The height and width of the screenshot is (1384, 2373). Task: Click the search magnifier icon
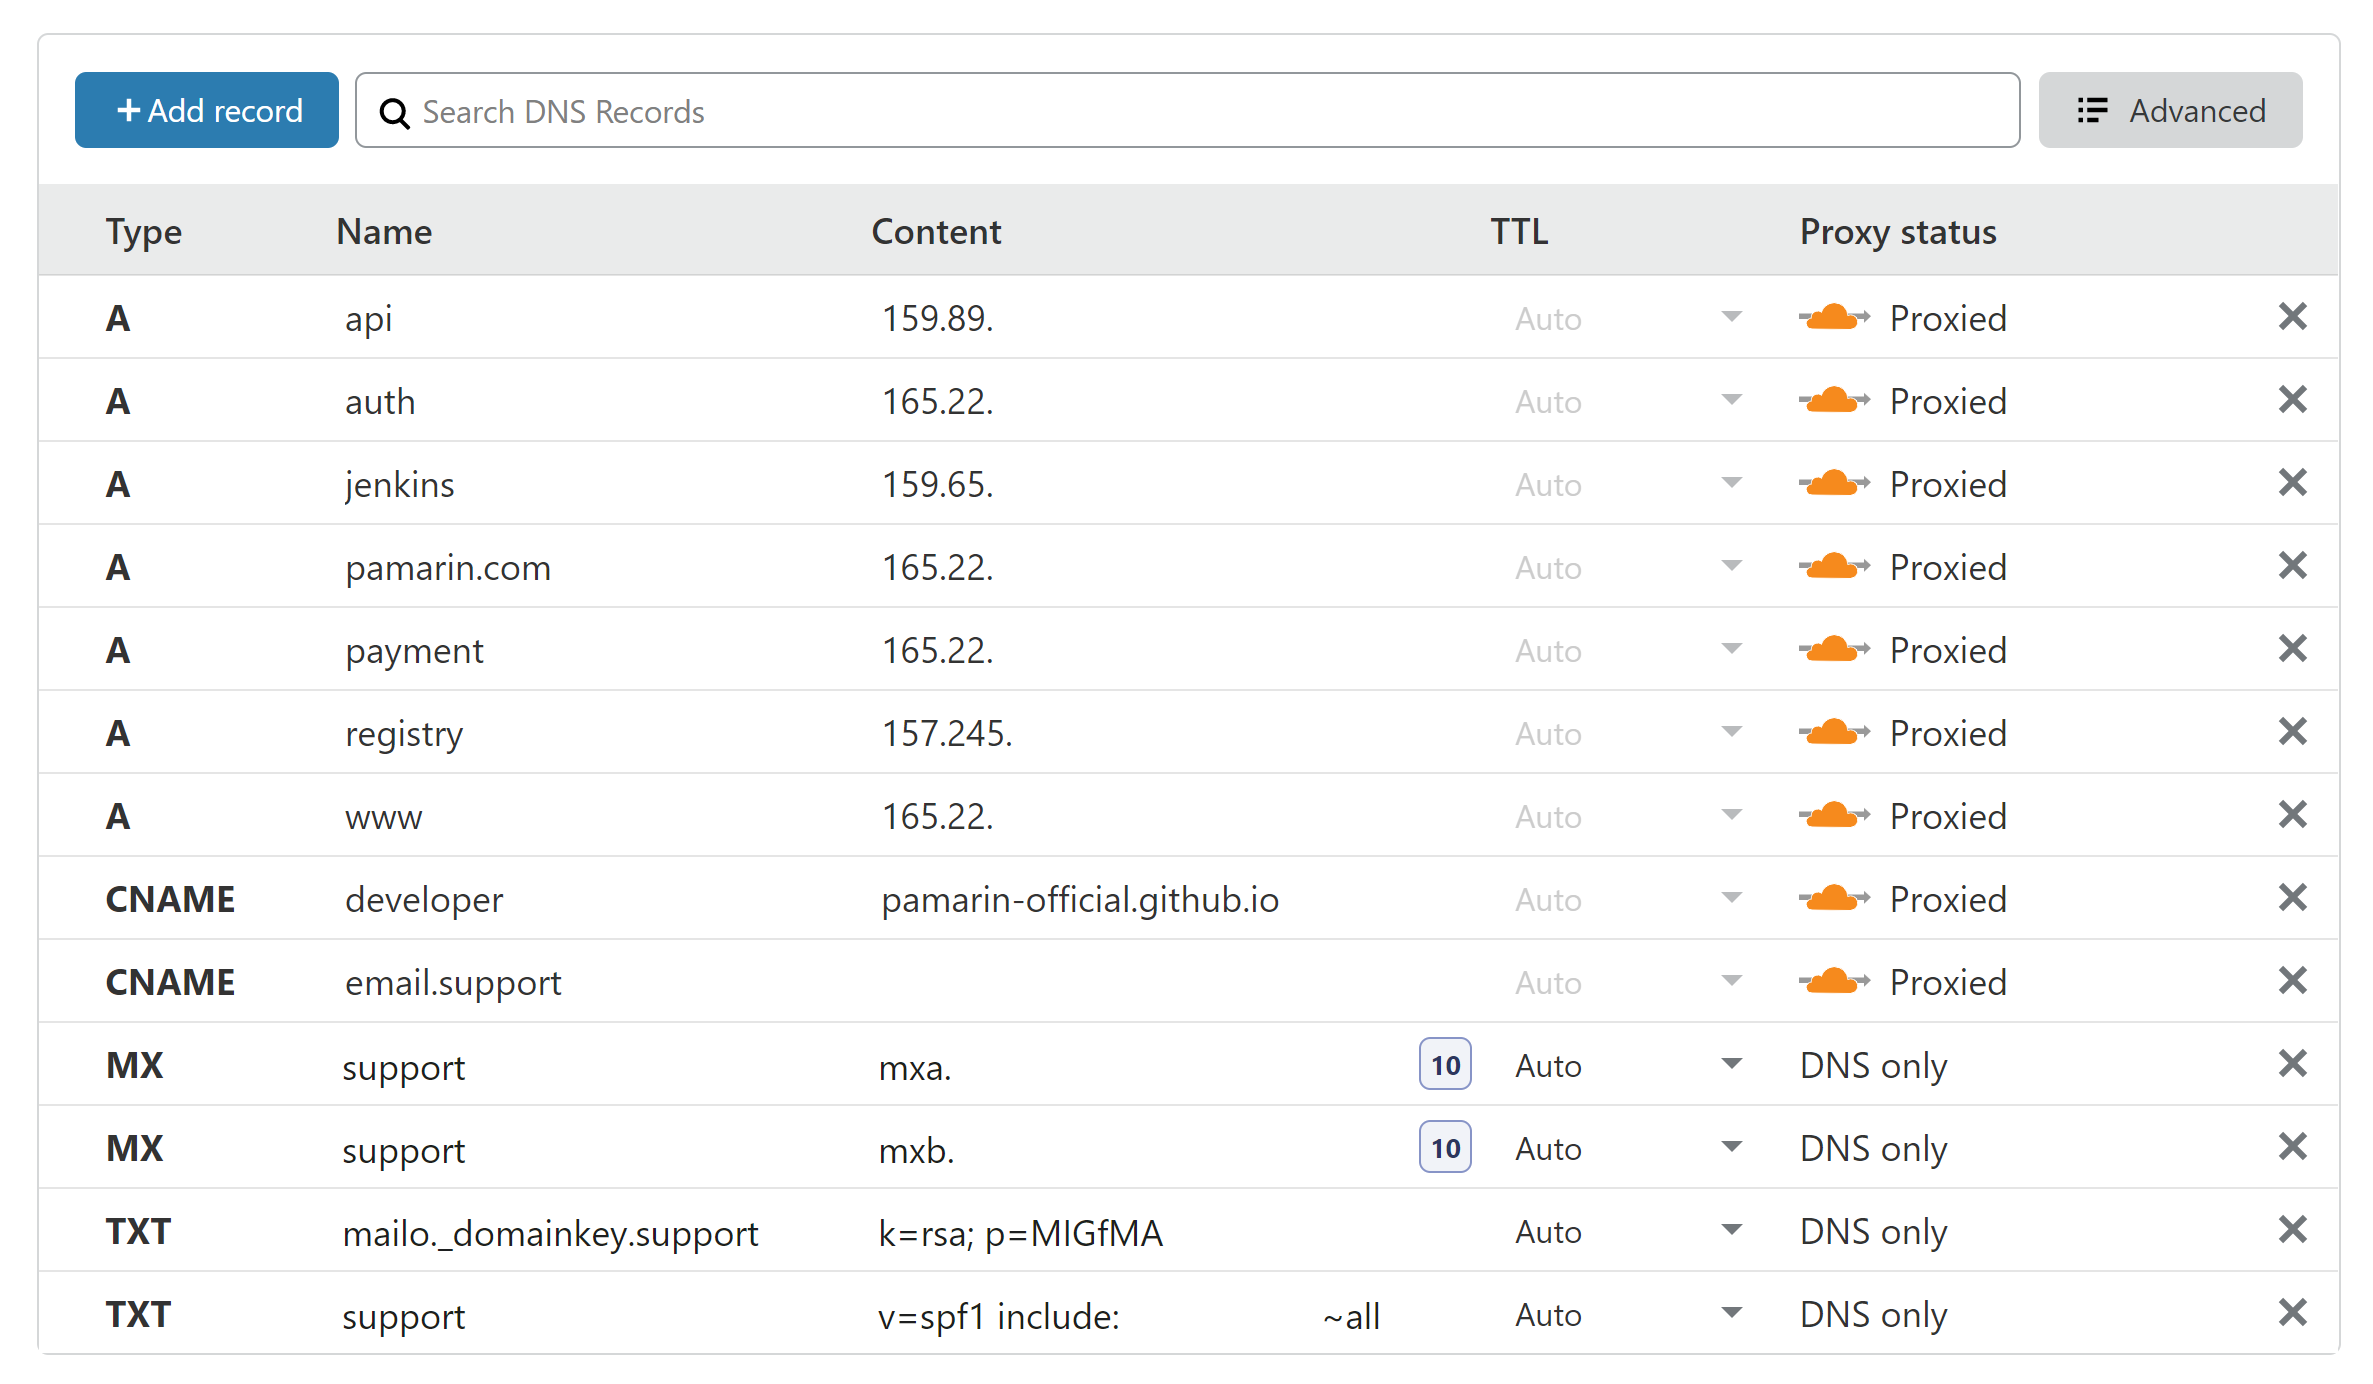(x=395, y=113)
